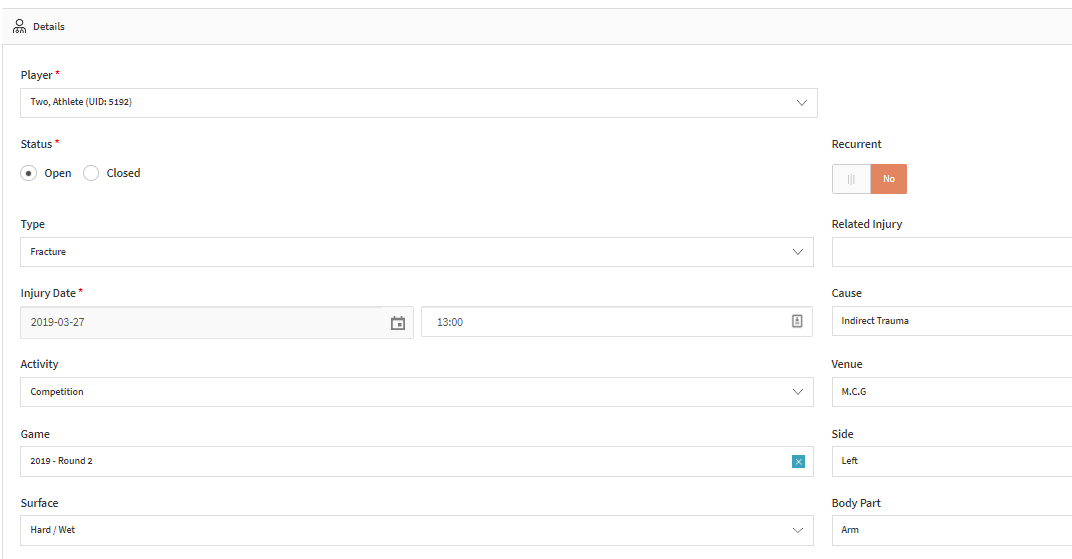
Task: Select the Open status radio button
Action: tap(28, 174)
